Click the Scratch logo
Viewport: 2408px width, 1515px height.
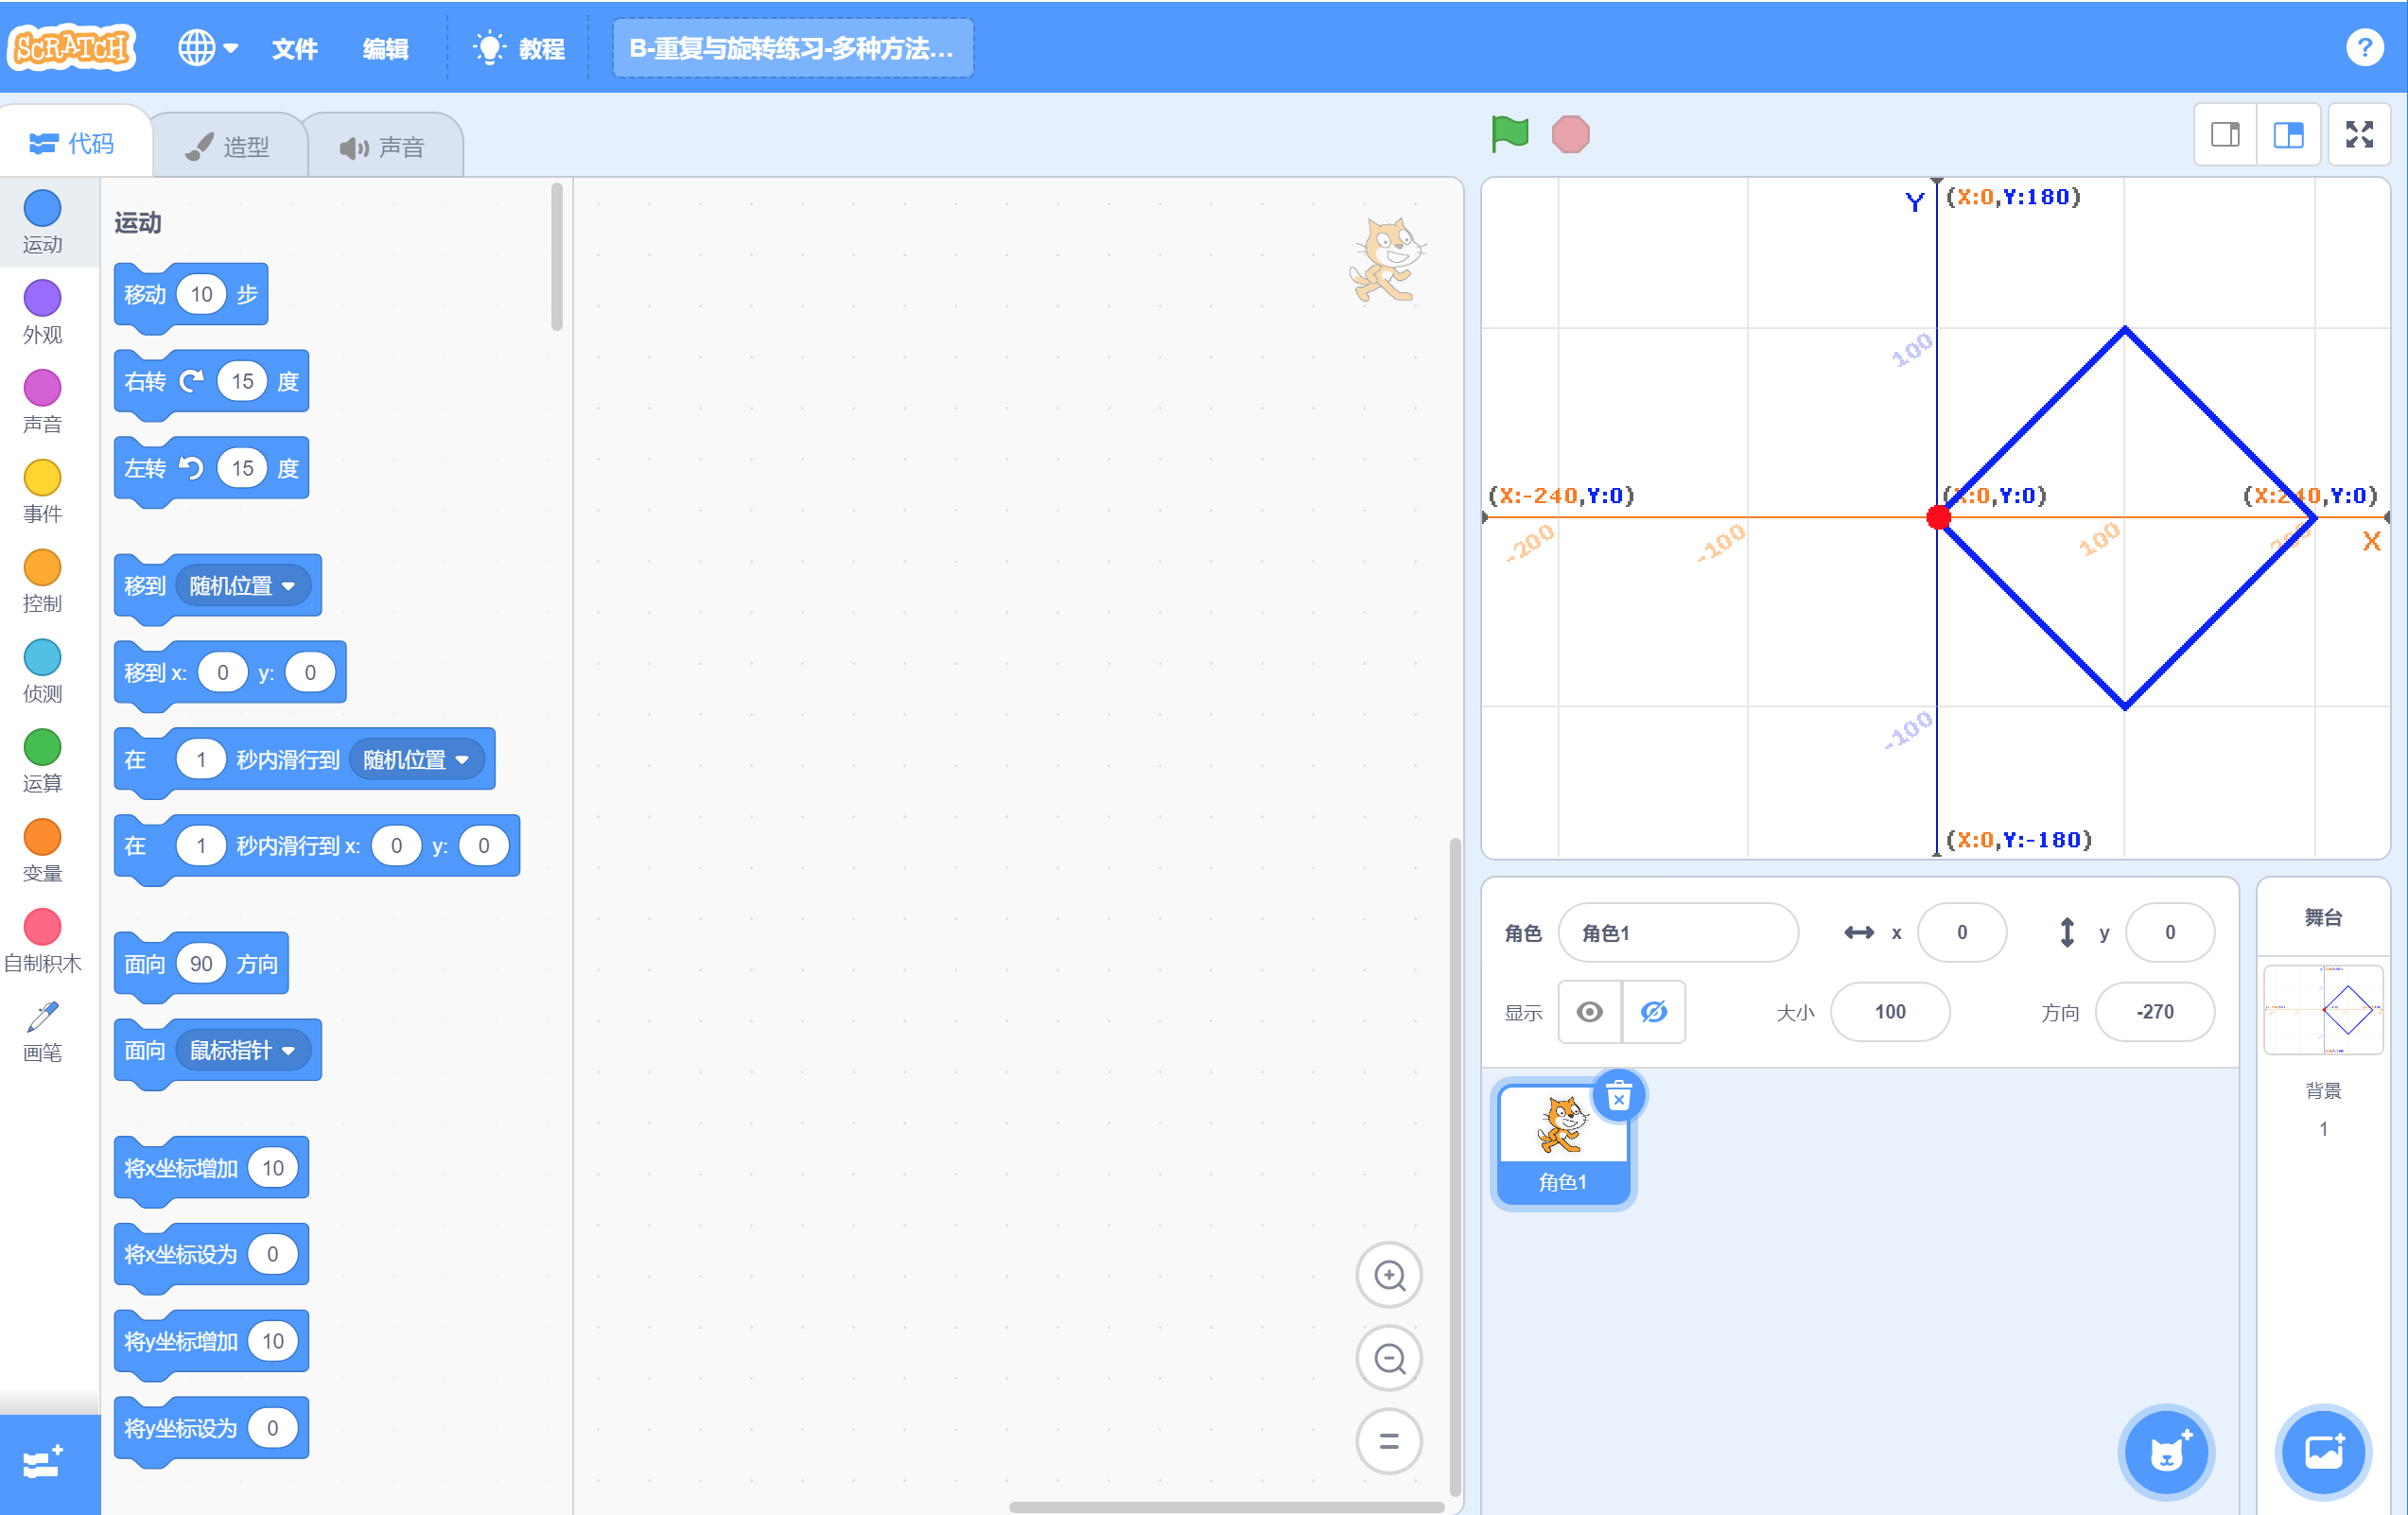coord(72,47)
